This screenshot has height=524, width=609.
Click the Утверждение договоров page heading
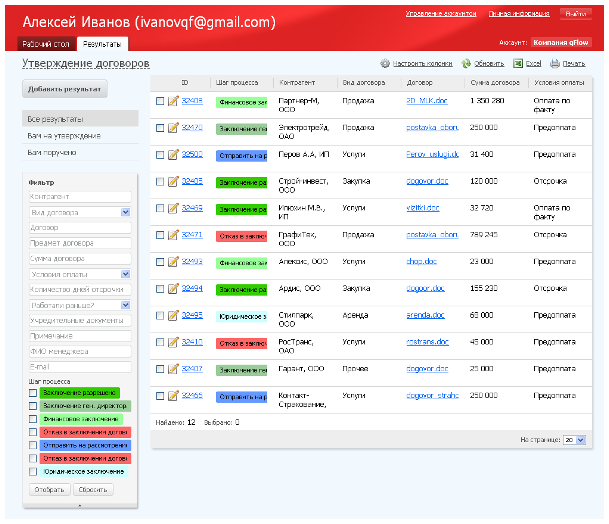[86, 63]
